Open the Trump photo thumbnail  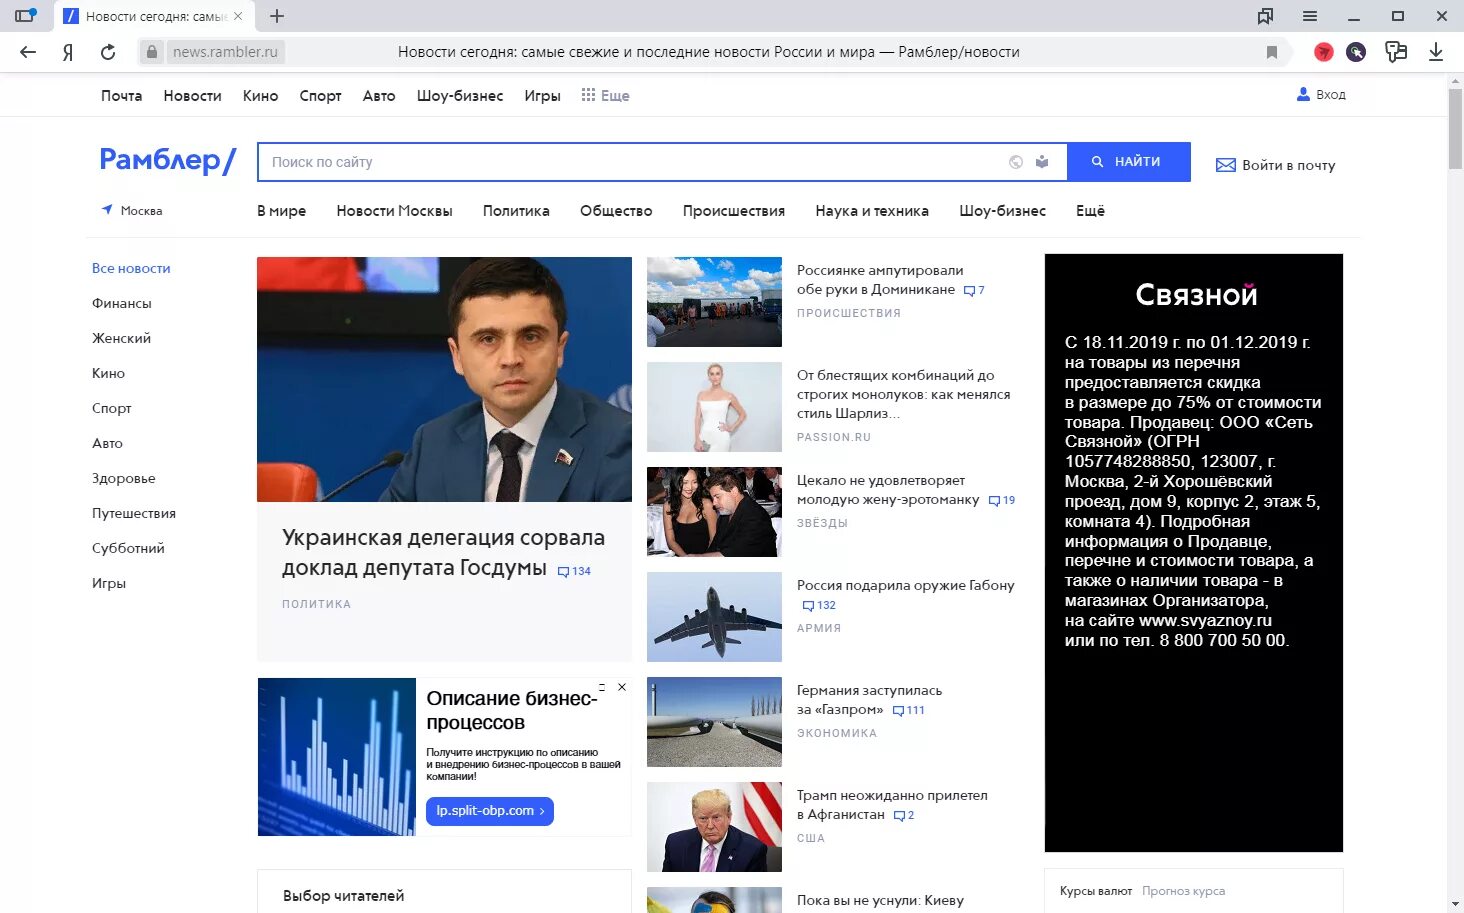[x=714, y=827]
